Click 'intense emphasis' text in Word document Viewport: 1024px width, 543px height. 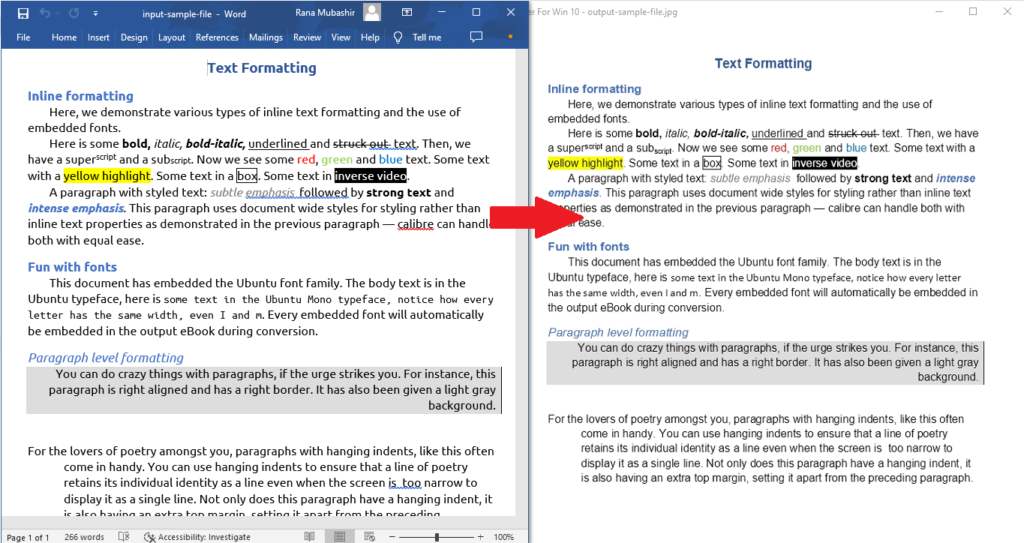(x=76, y=208)
